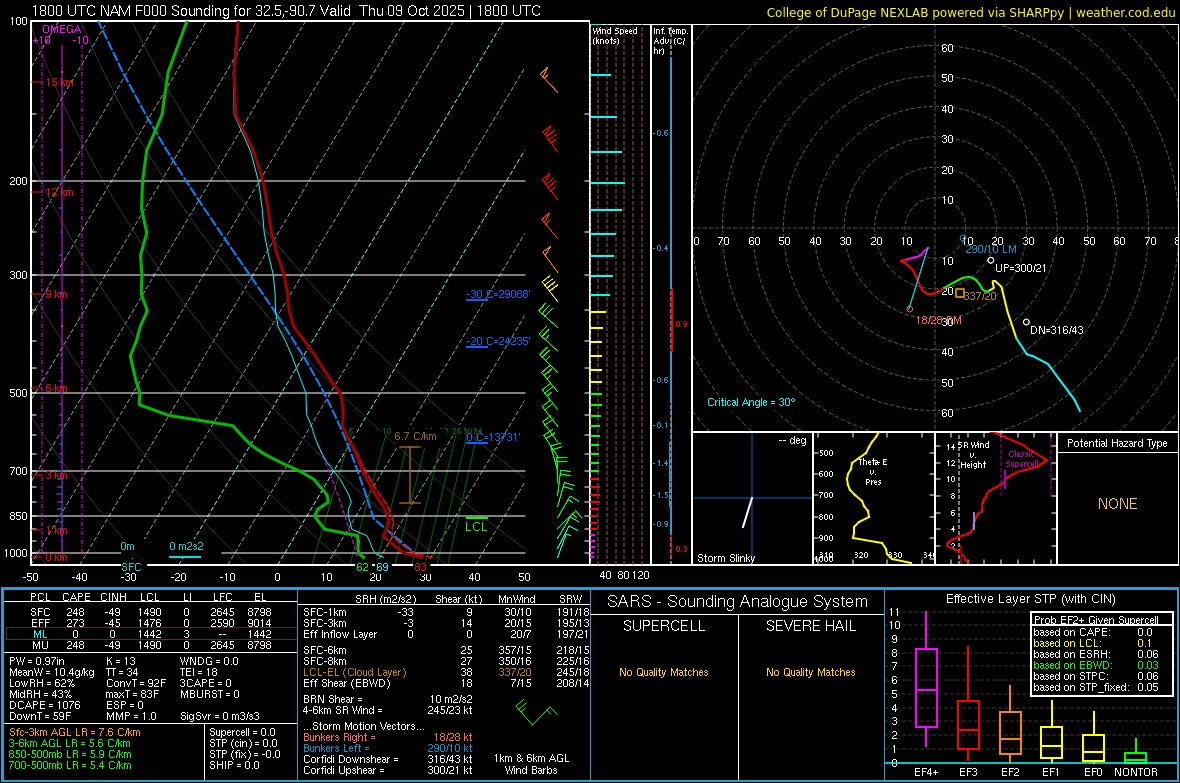Click the Eff Shear (EBWD) row
This screenshot has height=783, width=1180.
click(x=446, y=684)
